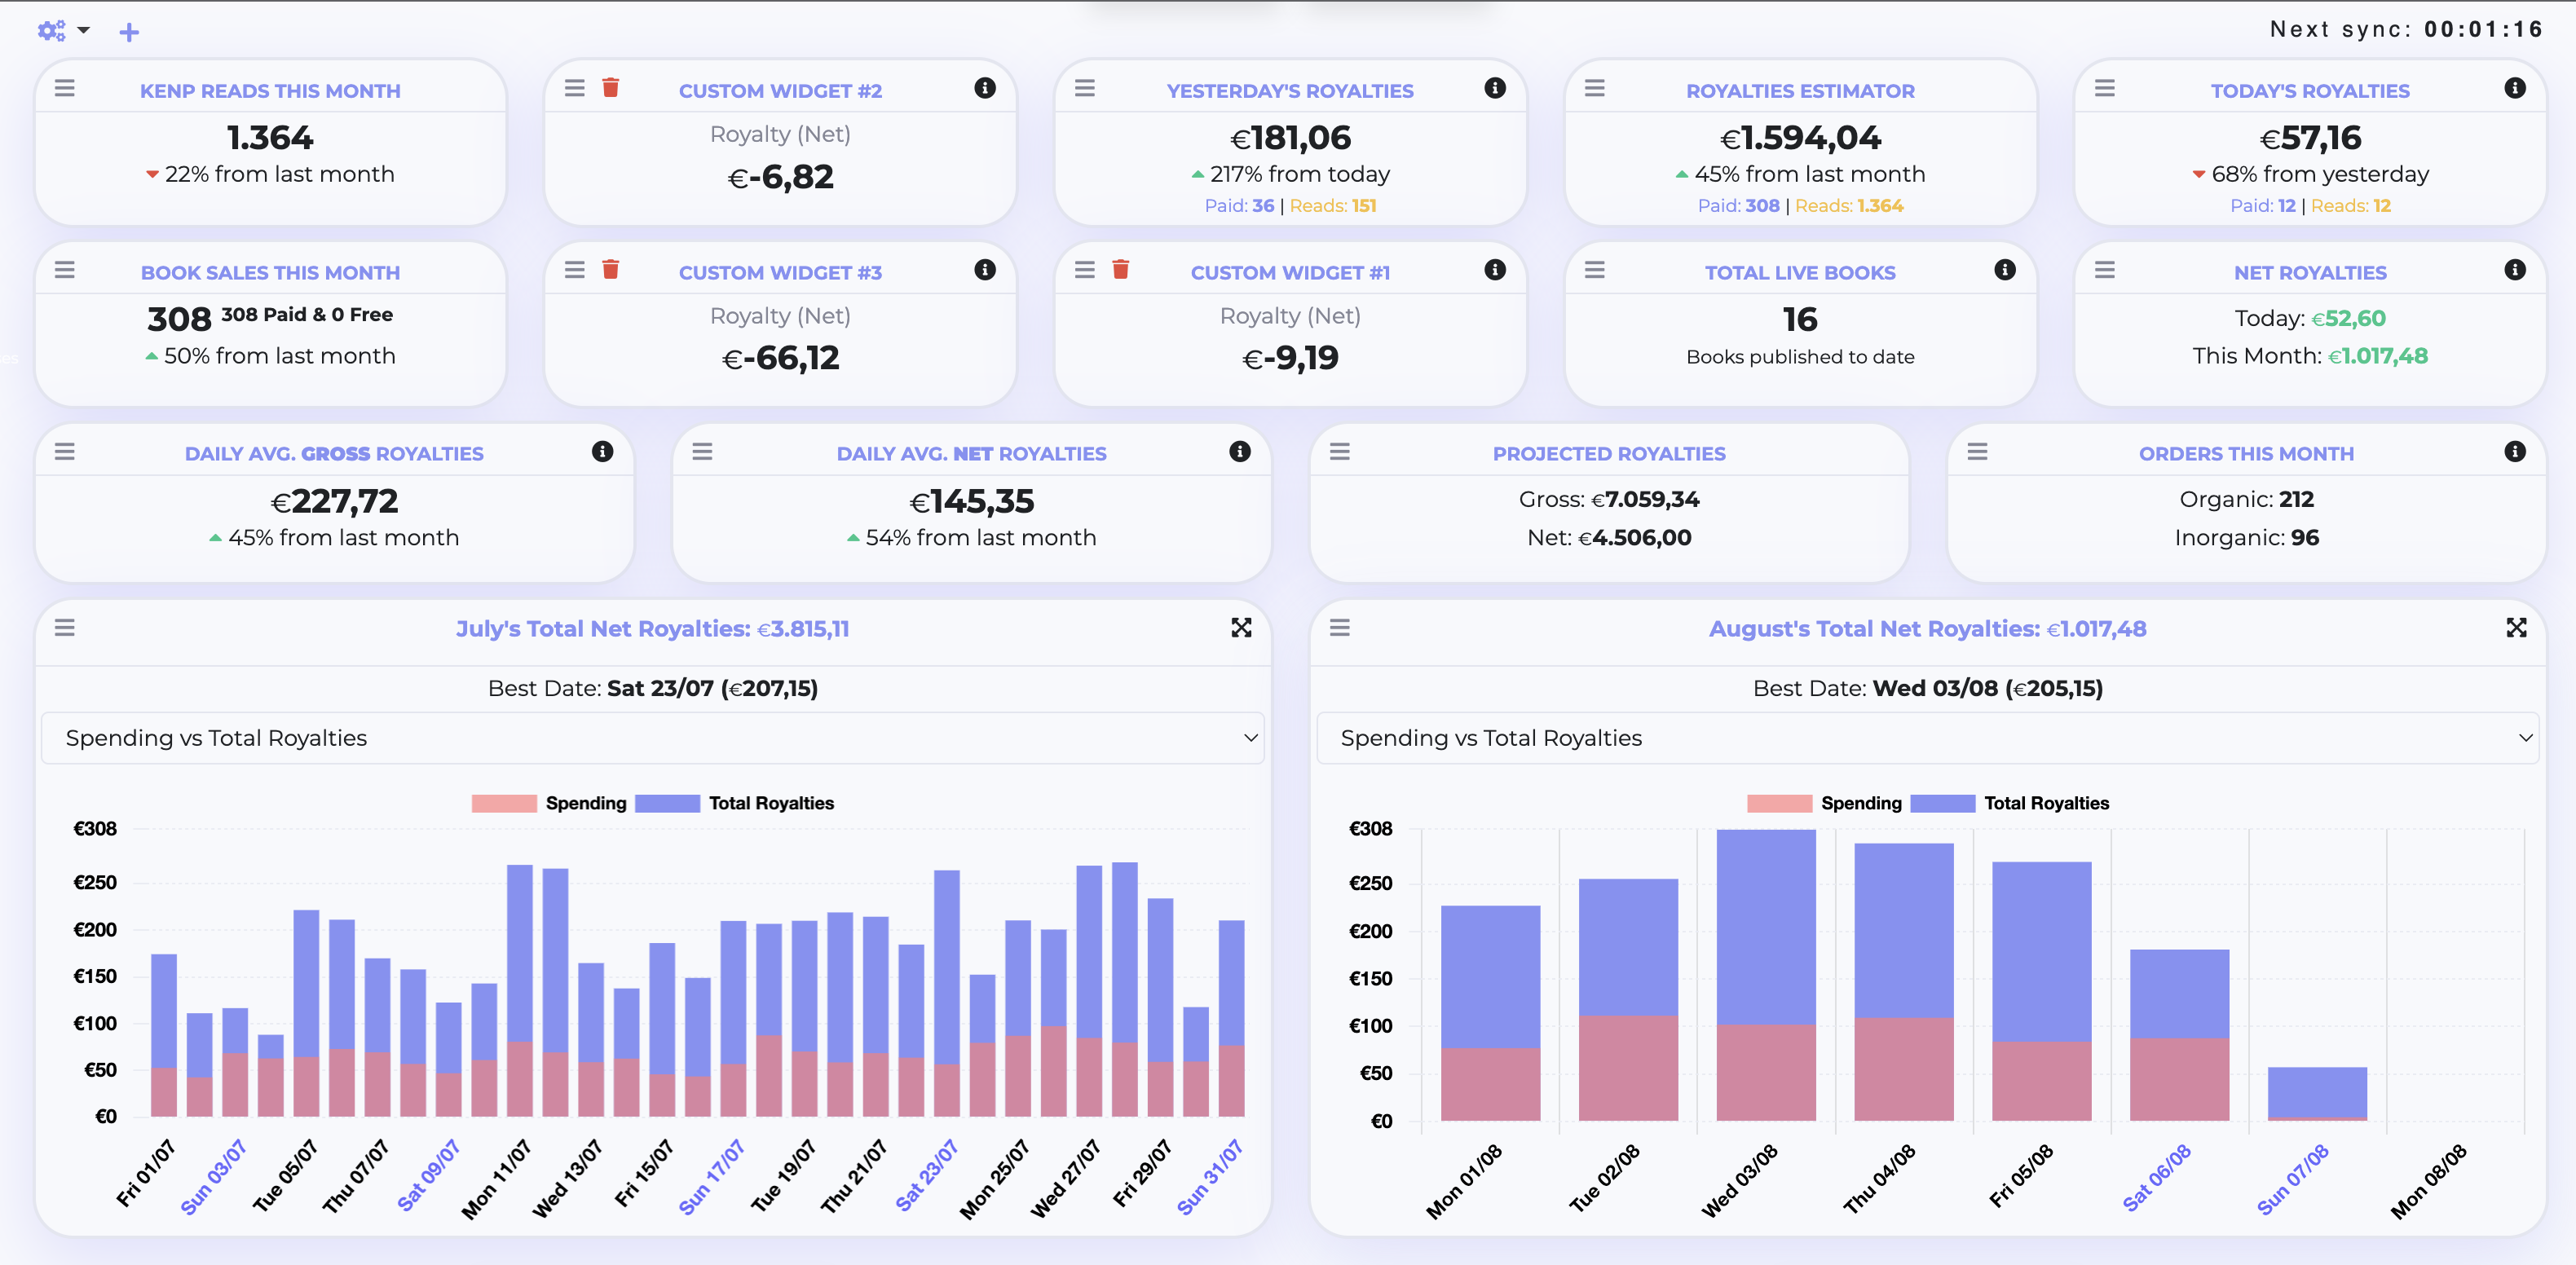The height and width of the screenshot is (1265, 2576).
Task: Grab the KENP Reads This Month drag handle
Action: pyautogui.click(x=65, y=88)
